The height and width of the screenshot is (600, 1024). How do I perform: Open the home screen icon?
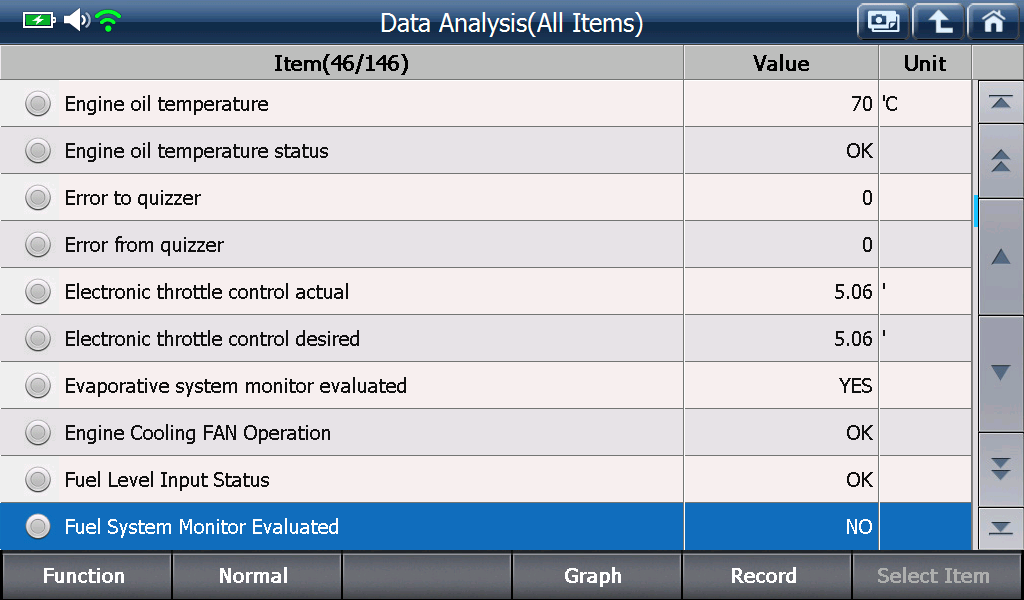point(993,22)
